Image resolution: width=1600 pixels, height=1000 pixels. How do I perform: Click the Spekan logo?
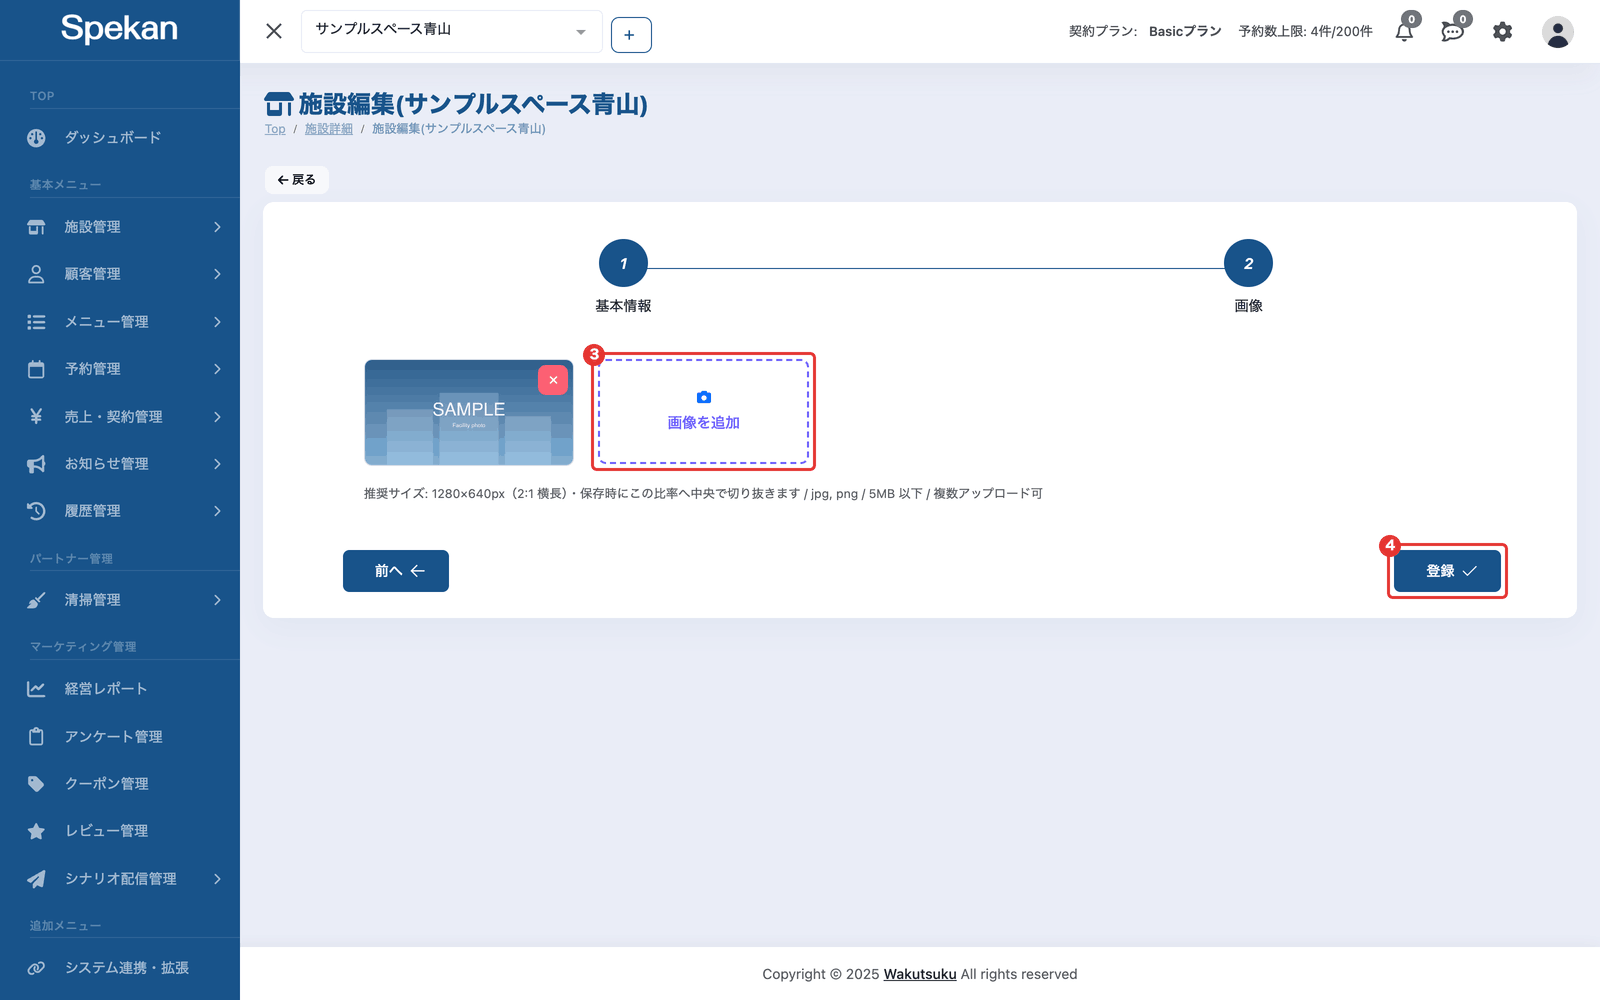tap(119, 28)
